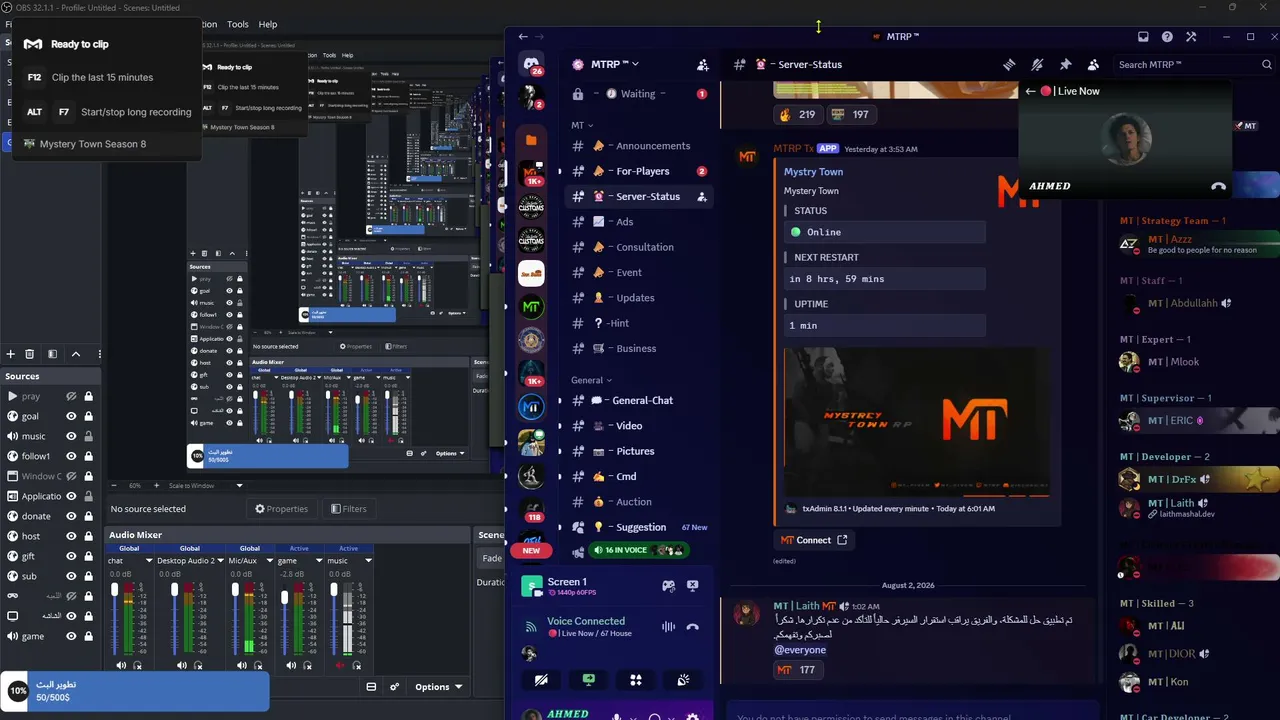Open the Audio Mixer Options dropdown
The width and height of the screenshot is (1280, 720).
439,687
